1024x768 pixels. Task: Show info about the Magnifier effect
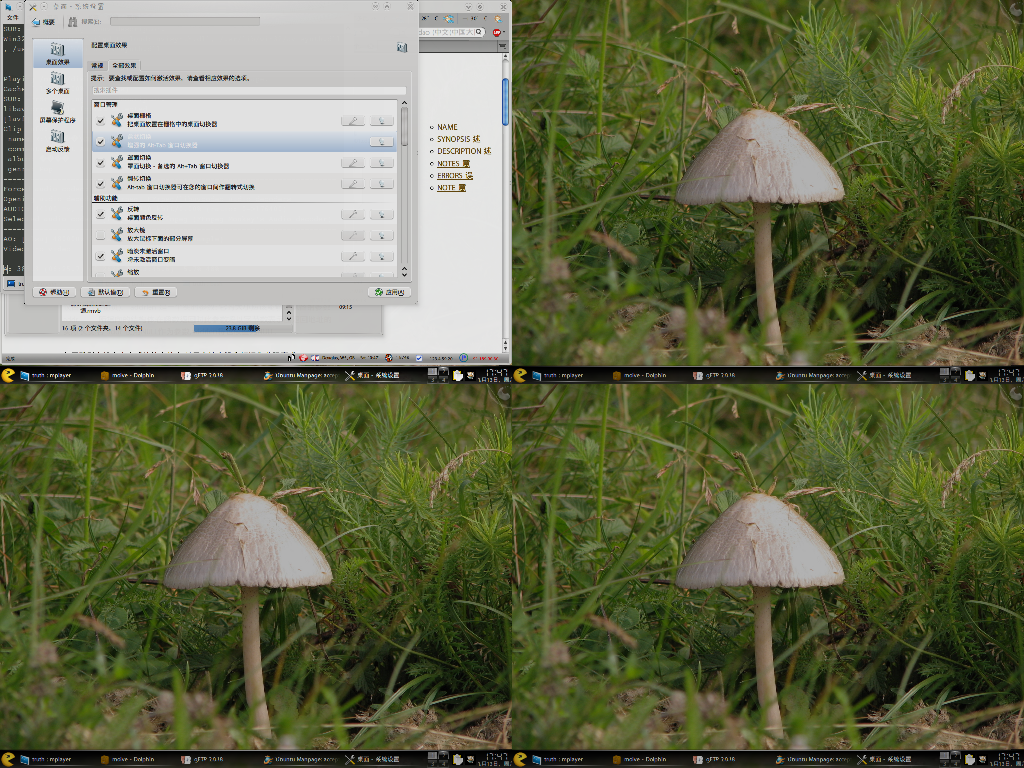(x=381, y=235)
